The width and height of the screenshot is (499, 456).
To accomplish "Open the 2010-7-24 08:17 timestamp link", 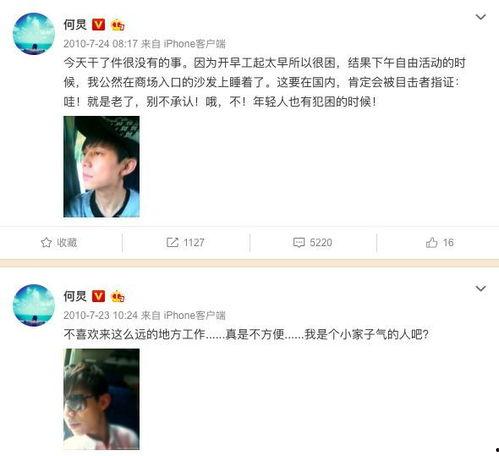I will point(100,44).
